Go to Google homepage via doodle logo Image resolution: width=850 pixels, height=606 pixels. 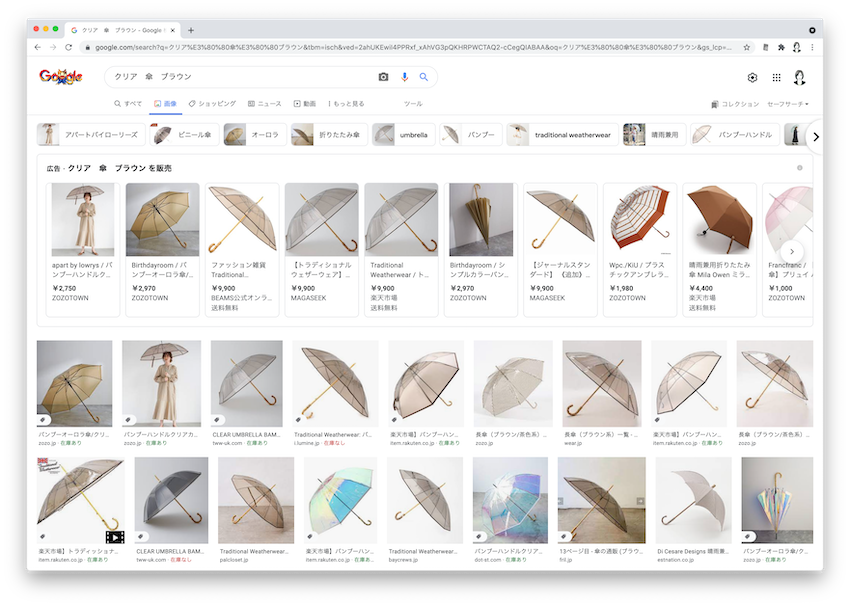pos(61,77)
